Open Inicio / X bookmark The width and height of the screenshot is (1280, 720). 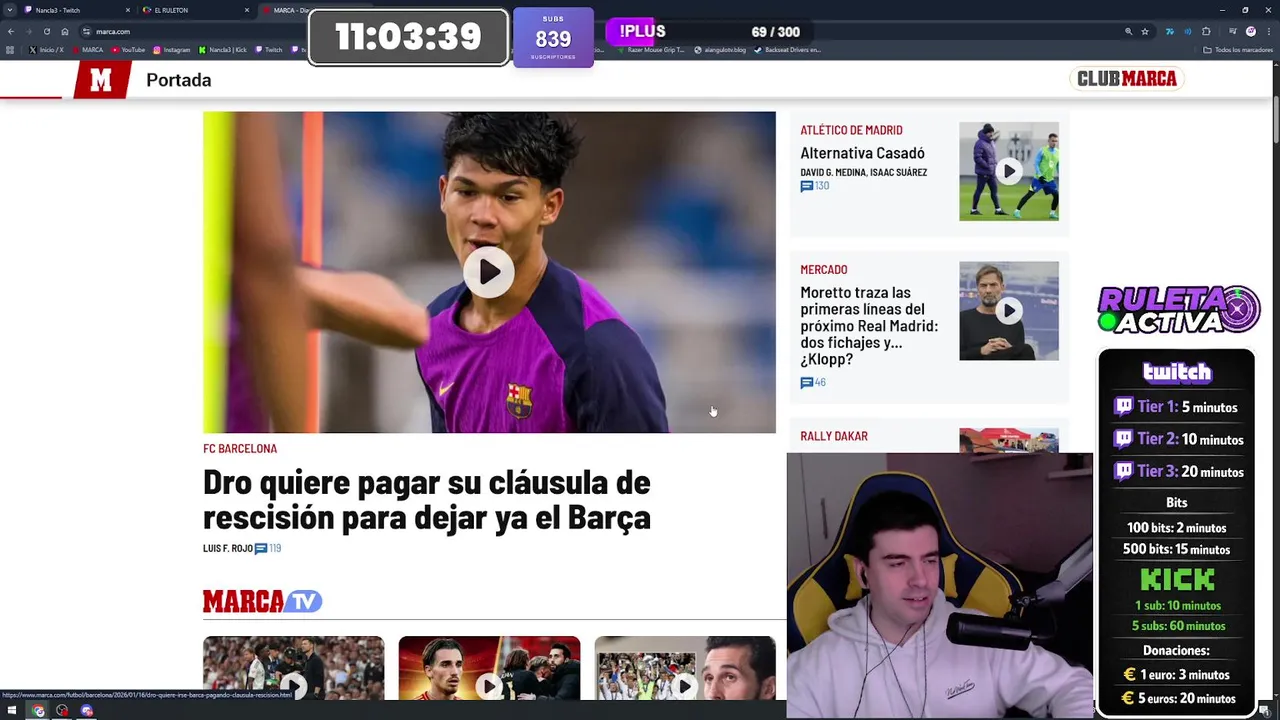point(47,49)
